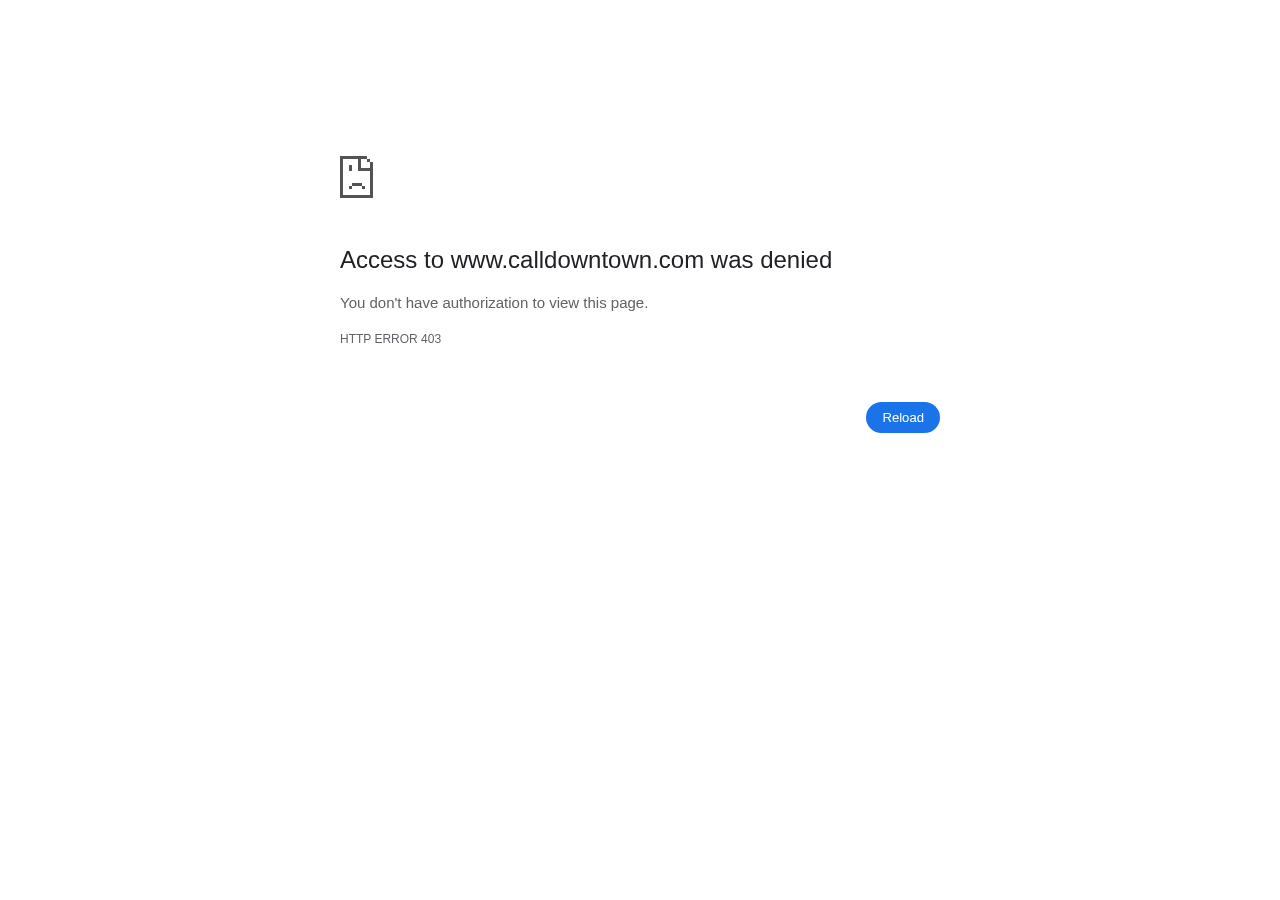Click the phrase 'view this page'
1280x900 pixels.
click(596, 303)
